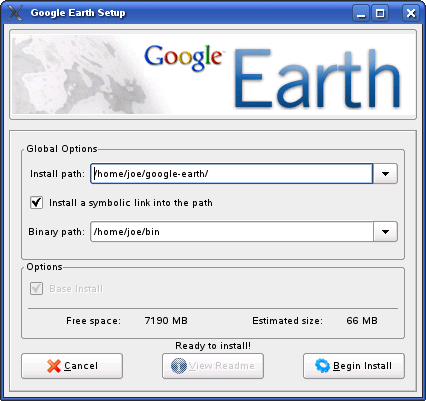Click into the Binary path text field
The height and width of the screenshot is (401, 426).
click(231, 232)
